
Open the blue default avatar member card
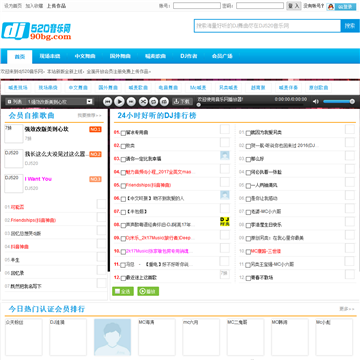[112, 337]
